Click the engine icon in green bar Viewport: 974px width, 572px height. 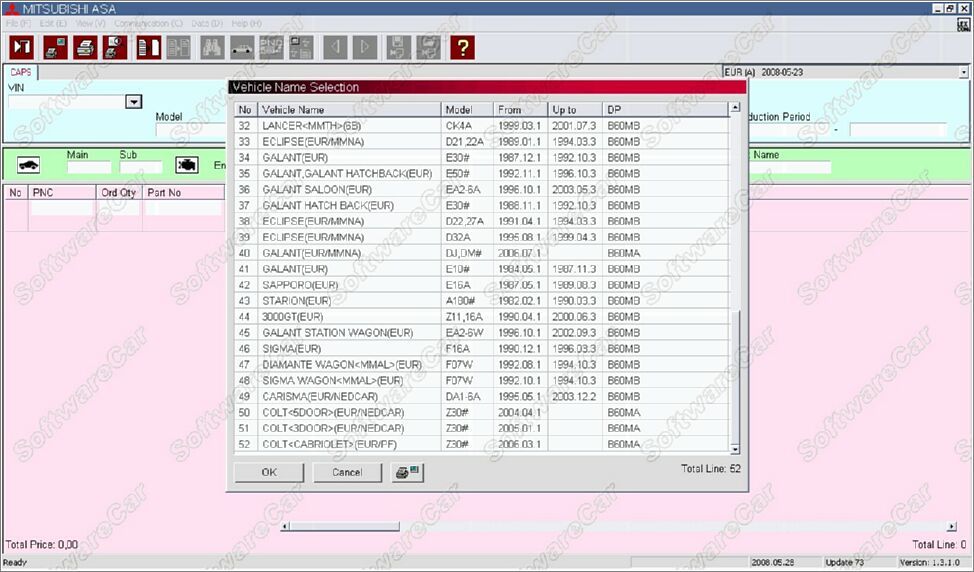[187, 165]
